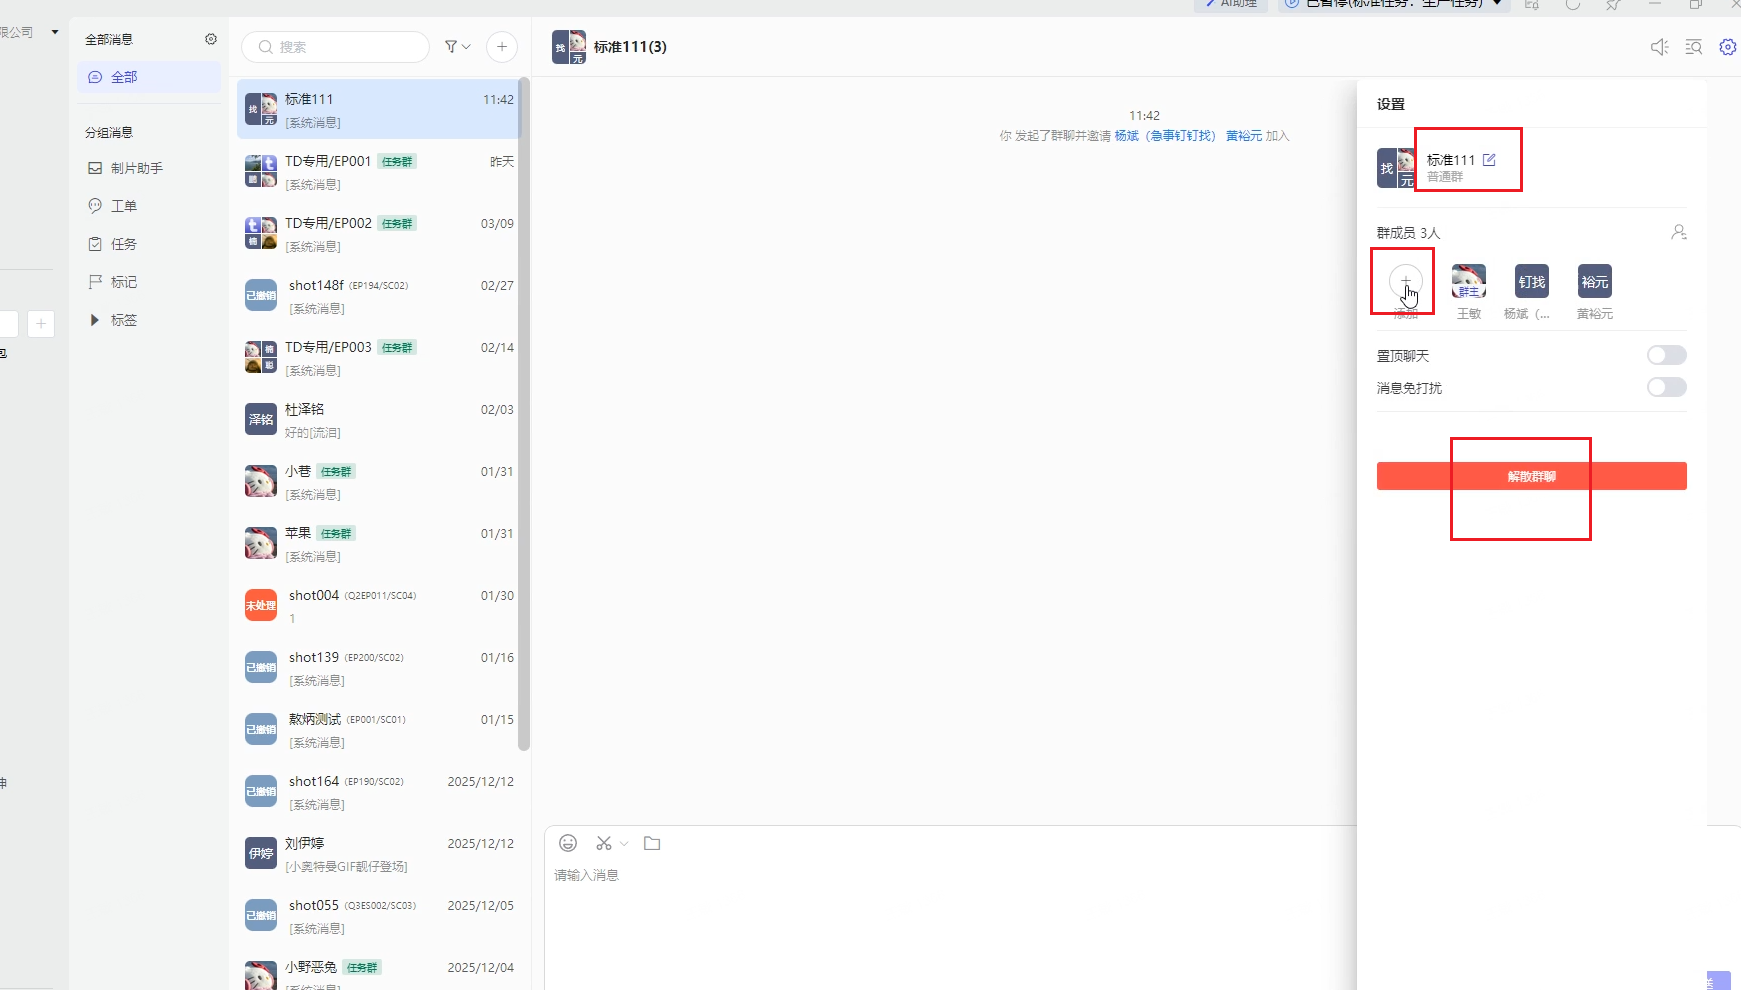1741x990 pixels.
Task: Select 工单 in the sidebar
Action: (x=123, y=206)
